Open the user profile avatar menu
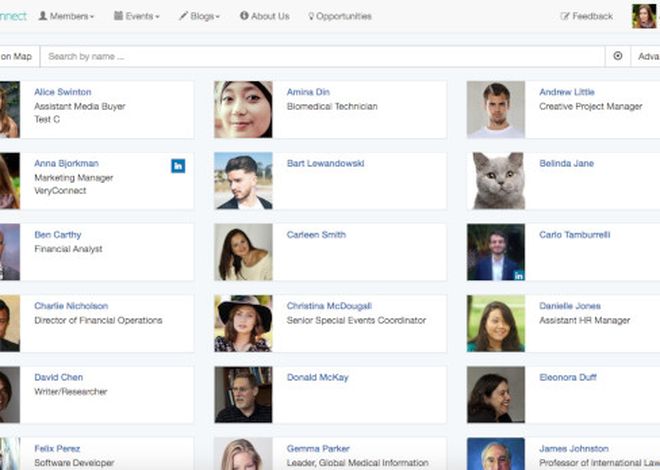660x470 pixels. tap(644, 16)
